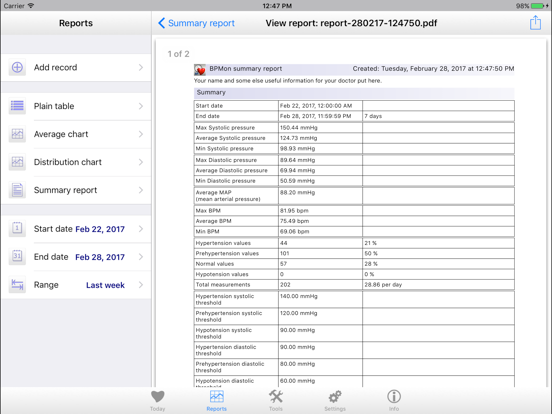552x414 pixels.
Task: Tap the 'Average MAP' cell
Action: coord(236,196)
